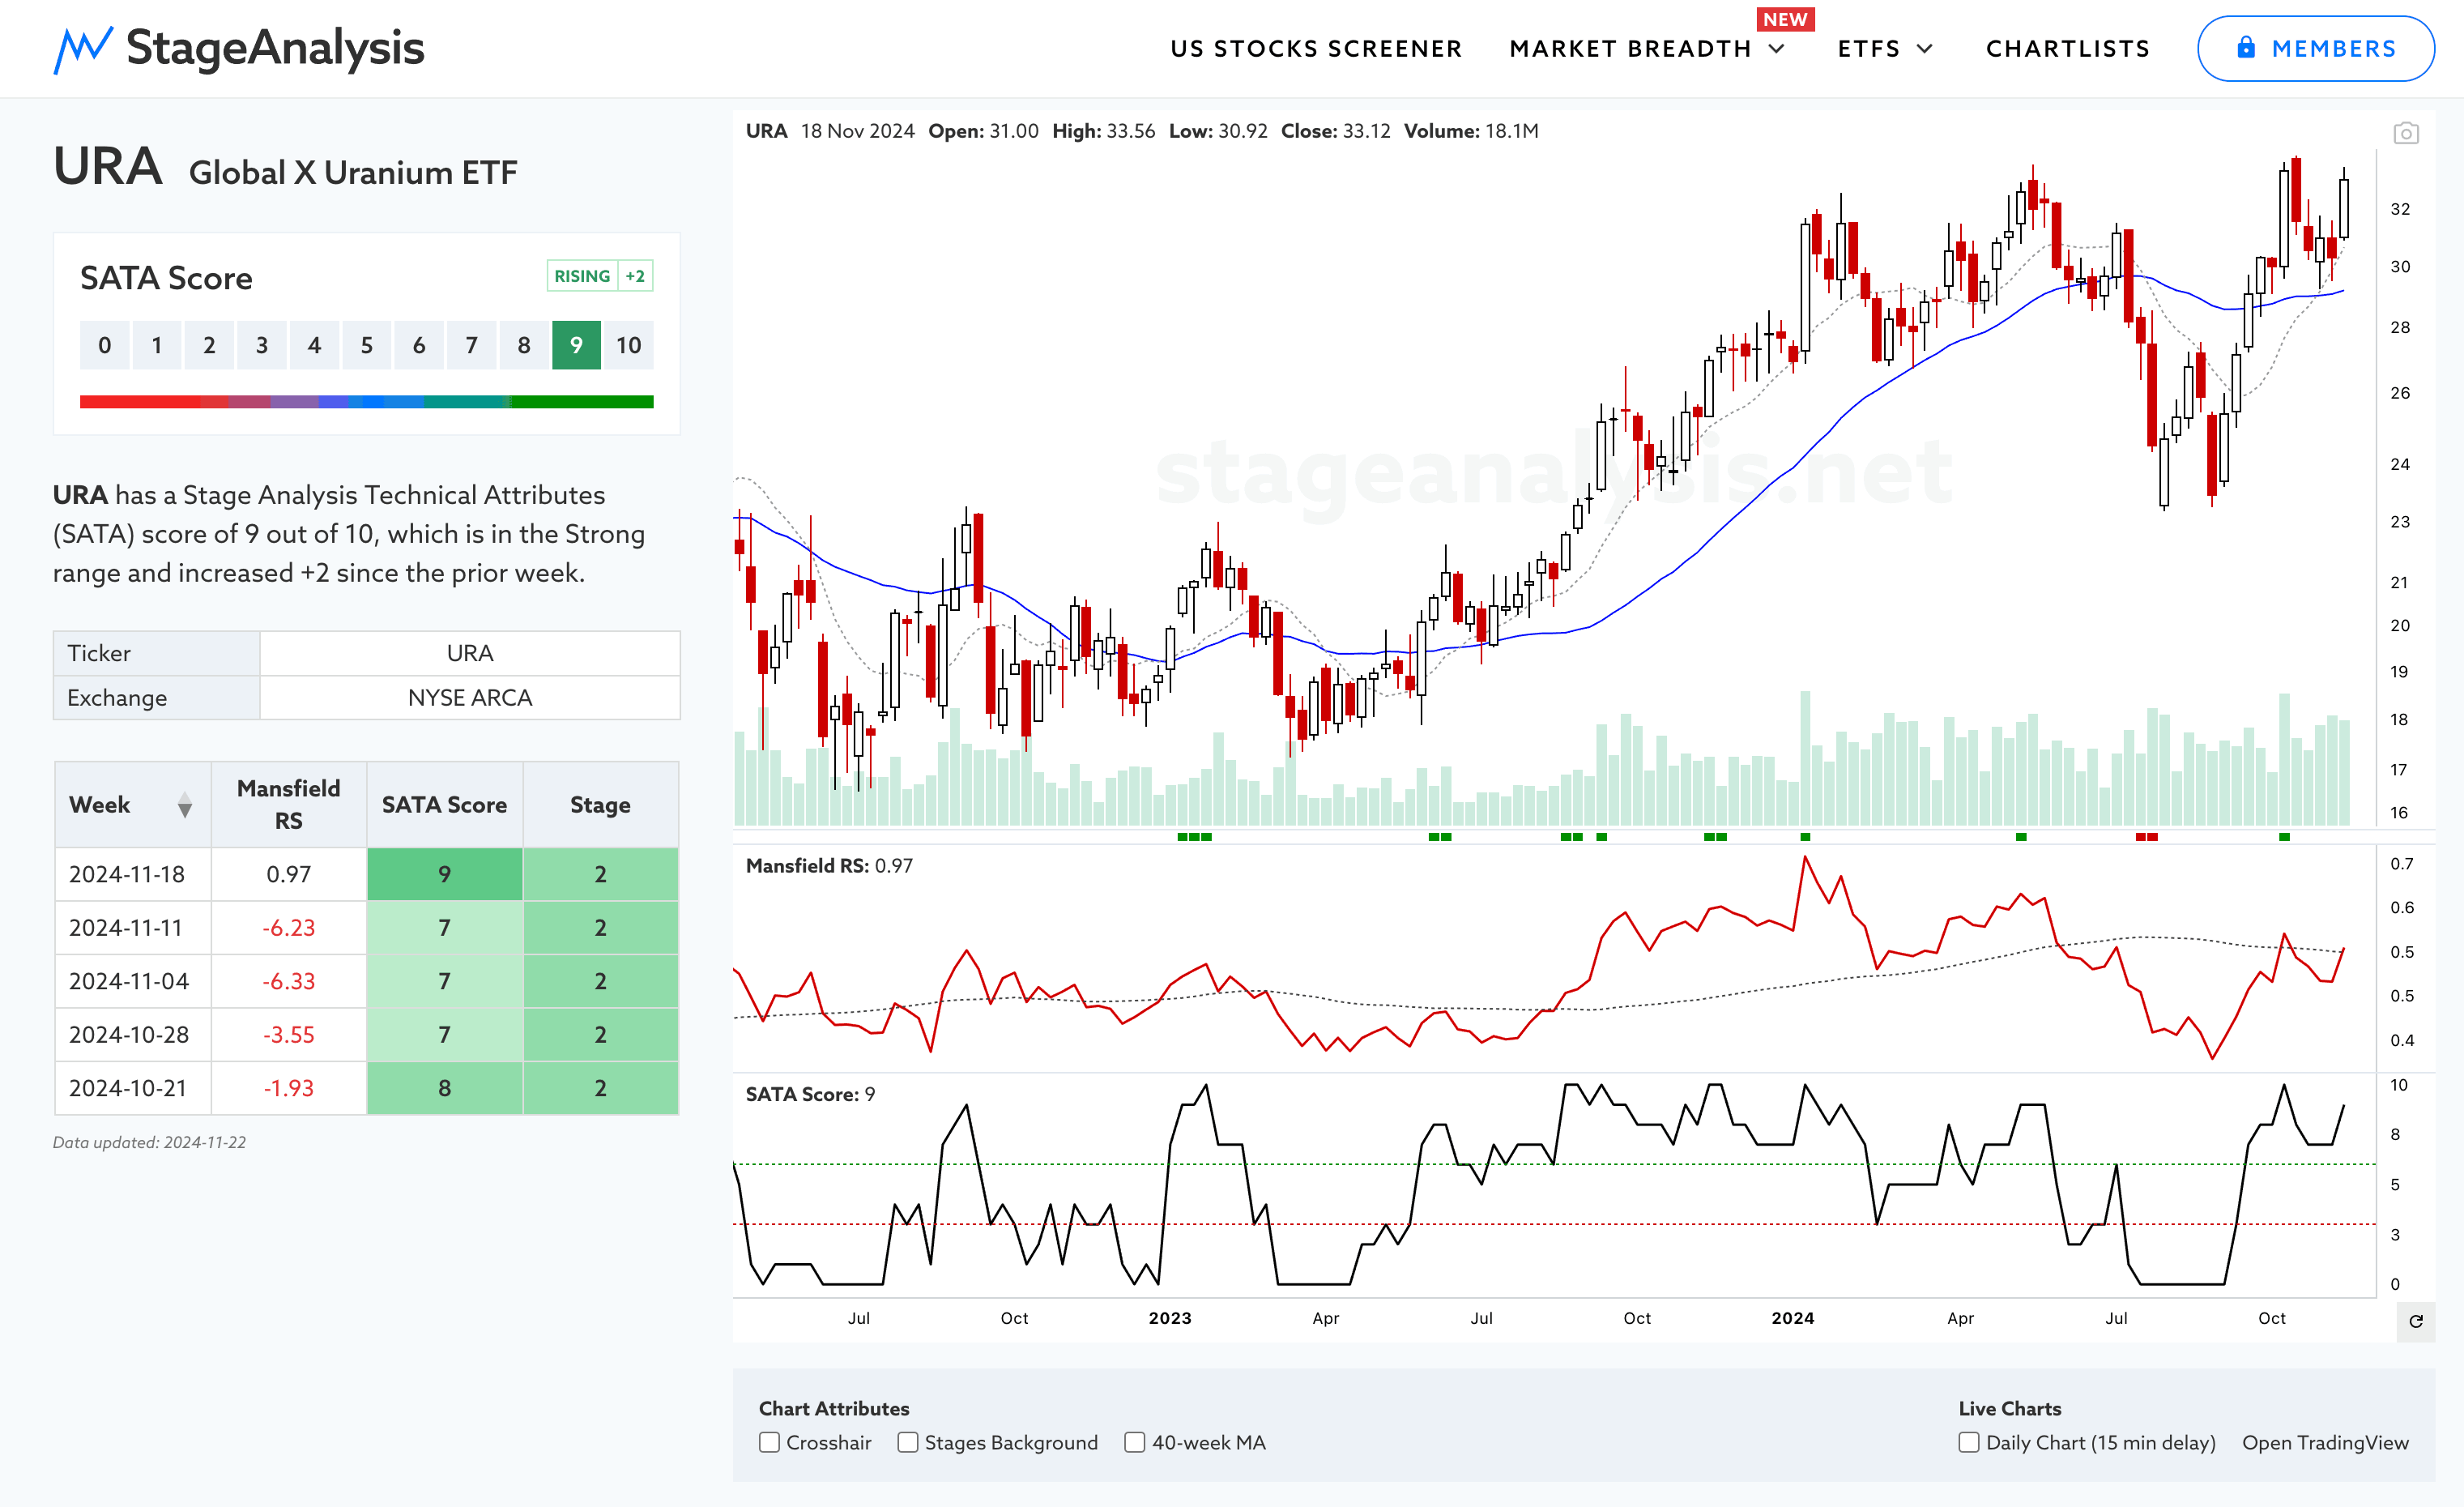Sort the table by Week sort arrows
Screen dimensions: 2464x1507
tap(185, 805)
